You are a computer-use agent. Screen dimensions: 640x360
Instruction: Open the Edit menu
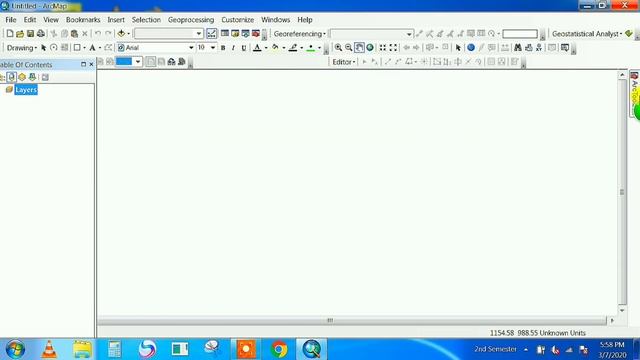(x=30, y=20)
